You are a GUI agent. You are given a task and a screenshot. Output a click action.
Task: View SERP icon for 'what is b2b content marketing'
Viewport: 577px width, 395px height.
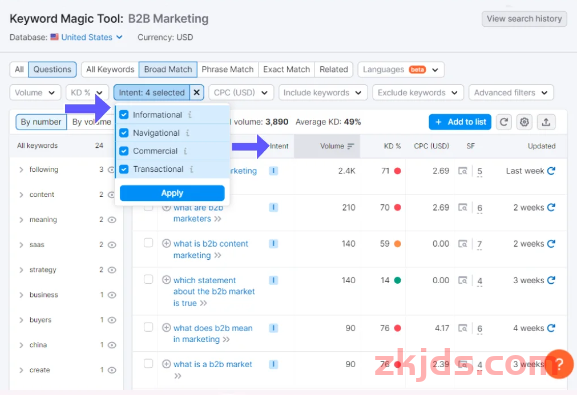click(463, 244)
